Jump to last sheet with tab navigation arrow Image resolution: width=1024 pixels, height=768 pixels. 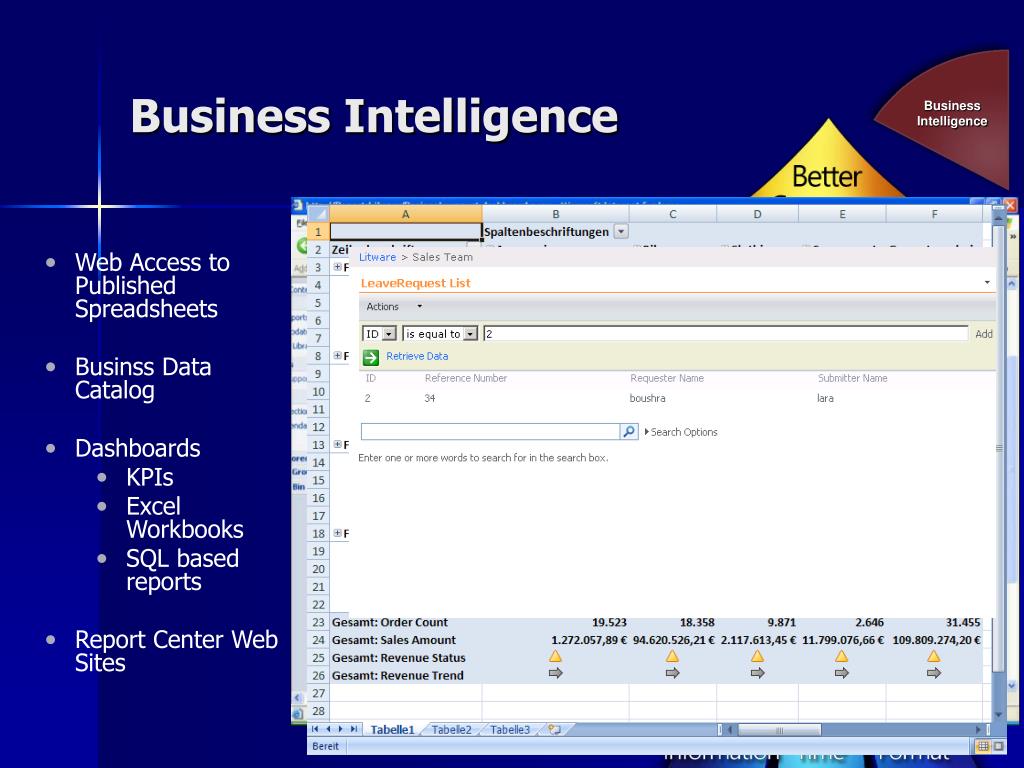coord(353,729)
